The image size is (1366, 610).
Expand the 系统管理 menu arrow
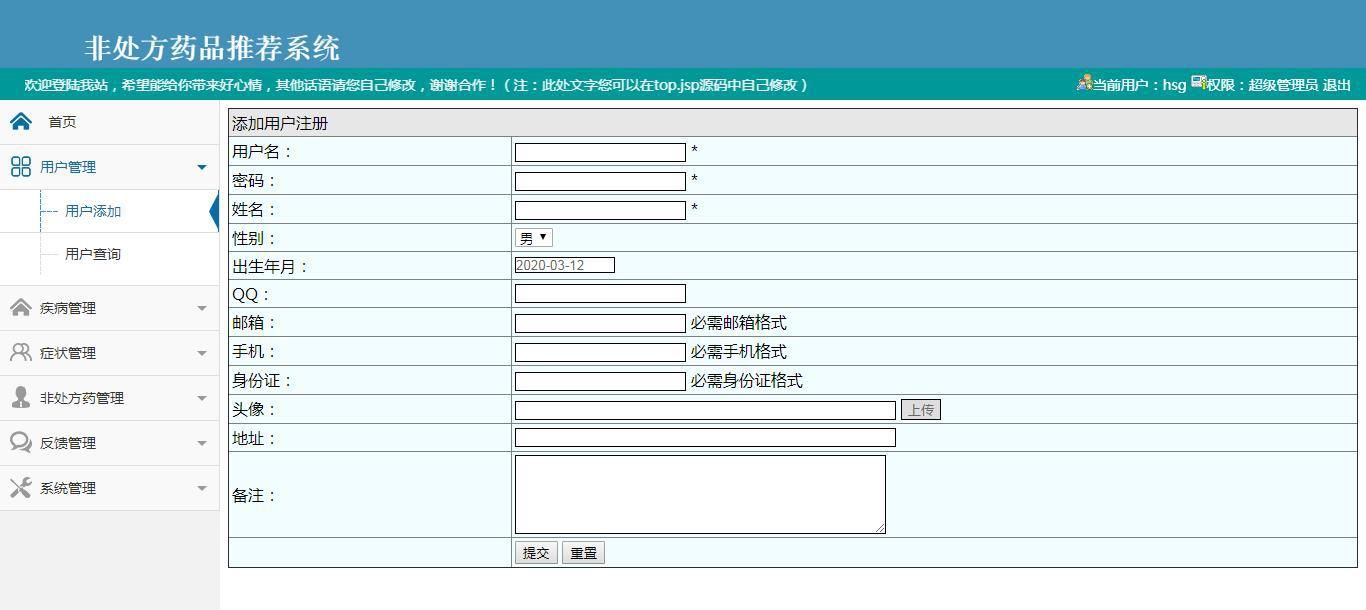click(202, 488)
